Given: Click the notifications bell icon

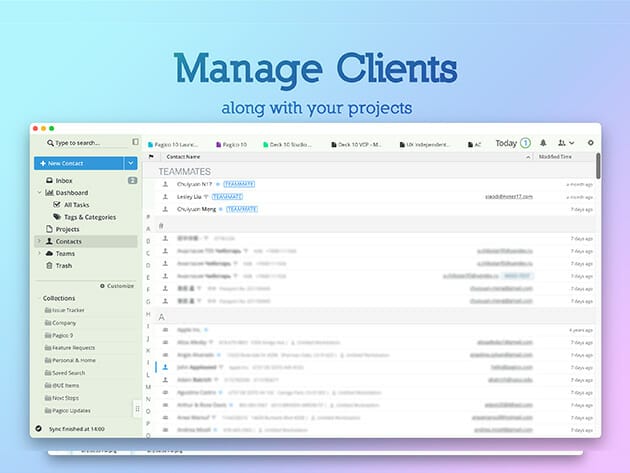Looking at the screenshot, I should click(543, 143).
